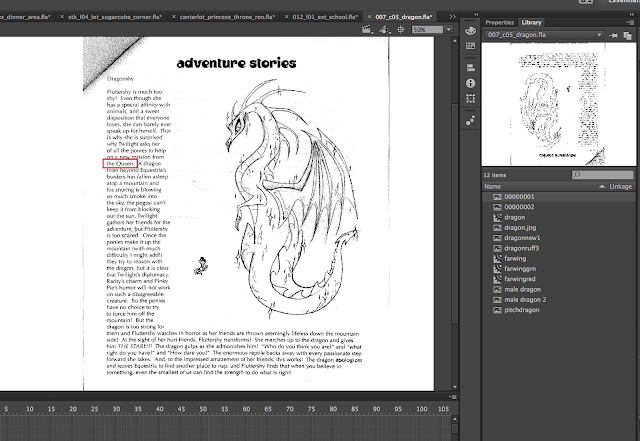Screen dimensions: 640x441
Task: Collapse the icon dock with double arrows
Action: [x=476, y=14]
